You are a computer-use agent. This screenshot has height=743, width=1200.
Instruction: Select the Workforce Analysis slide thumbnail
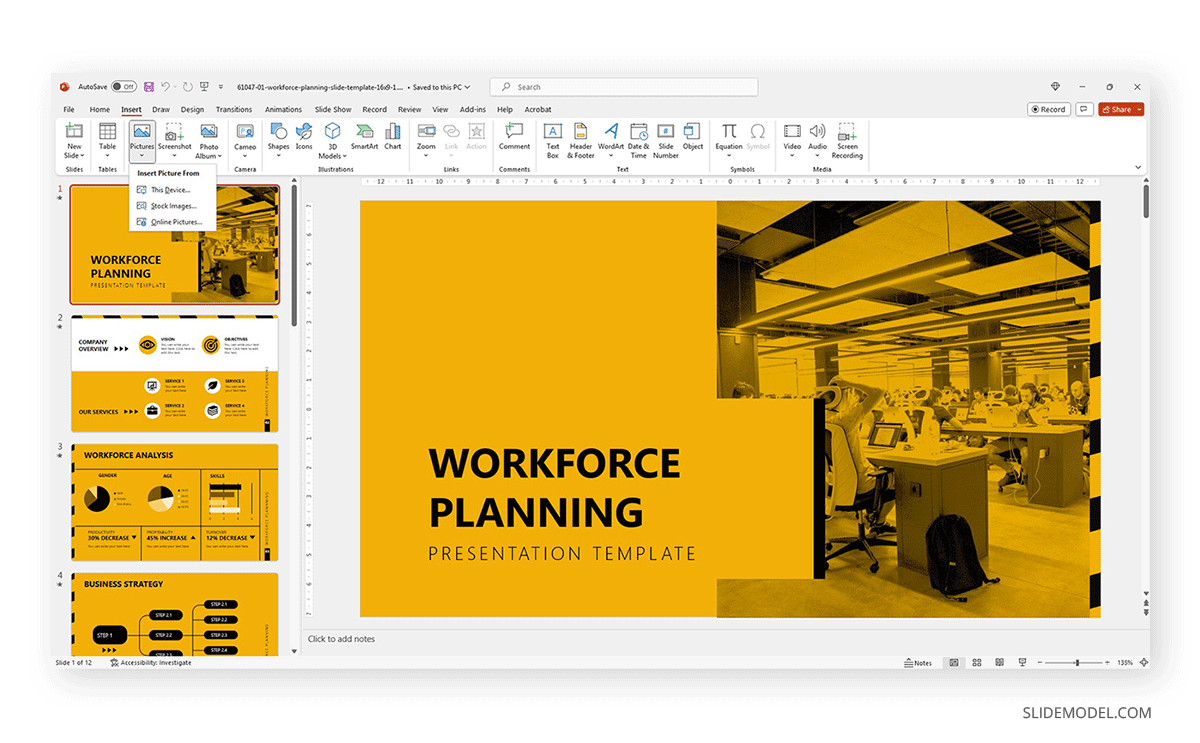point(173,500)
